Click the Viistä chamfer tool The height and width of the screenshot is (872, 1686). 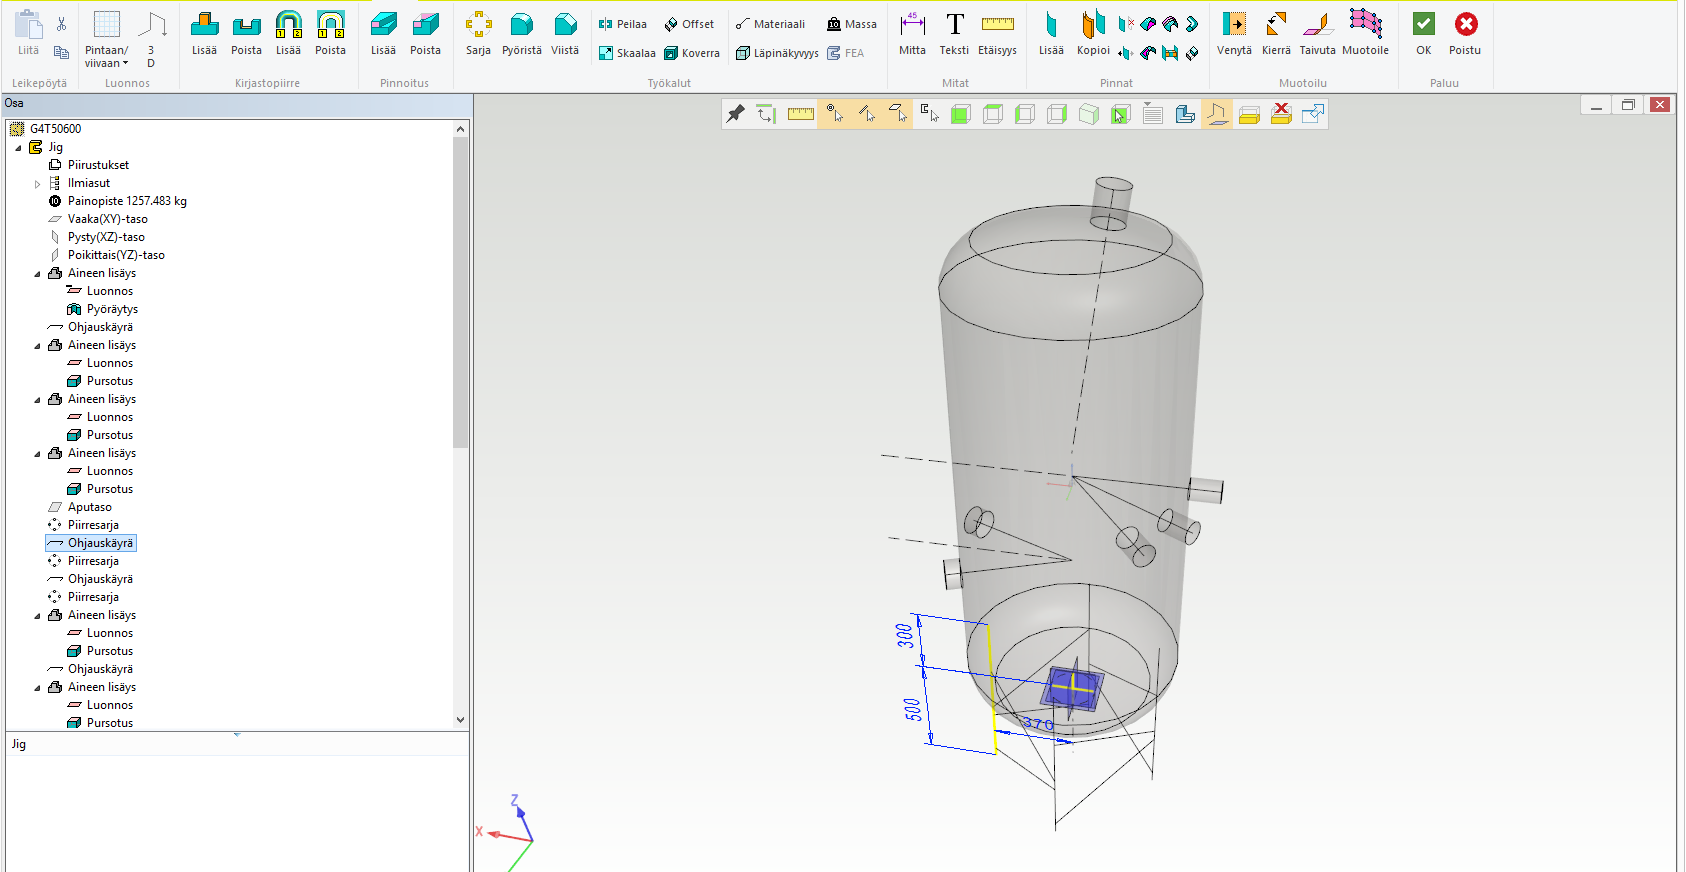565,33
